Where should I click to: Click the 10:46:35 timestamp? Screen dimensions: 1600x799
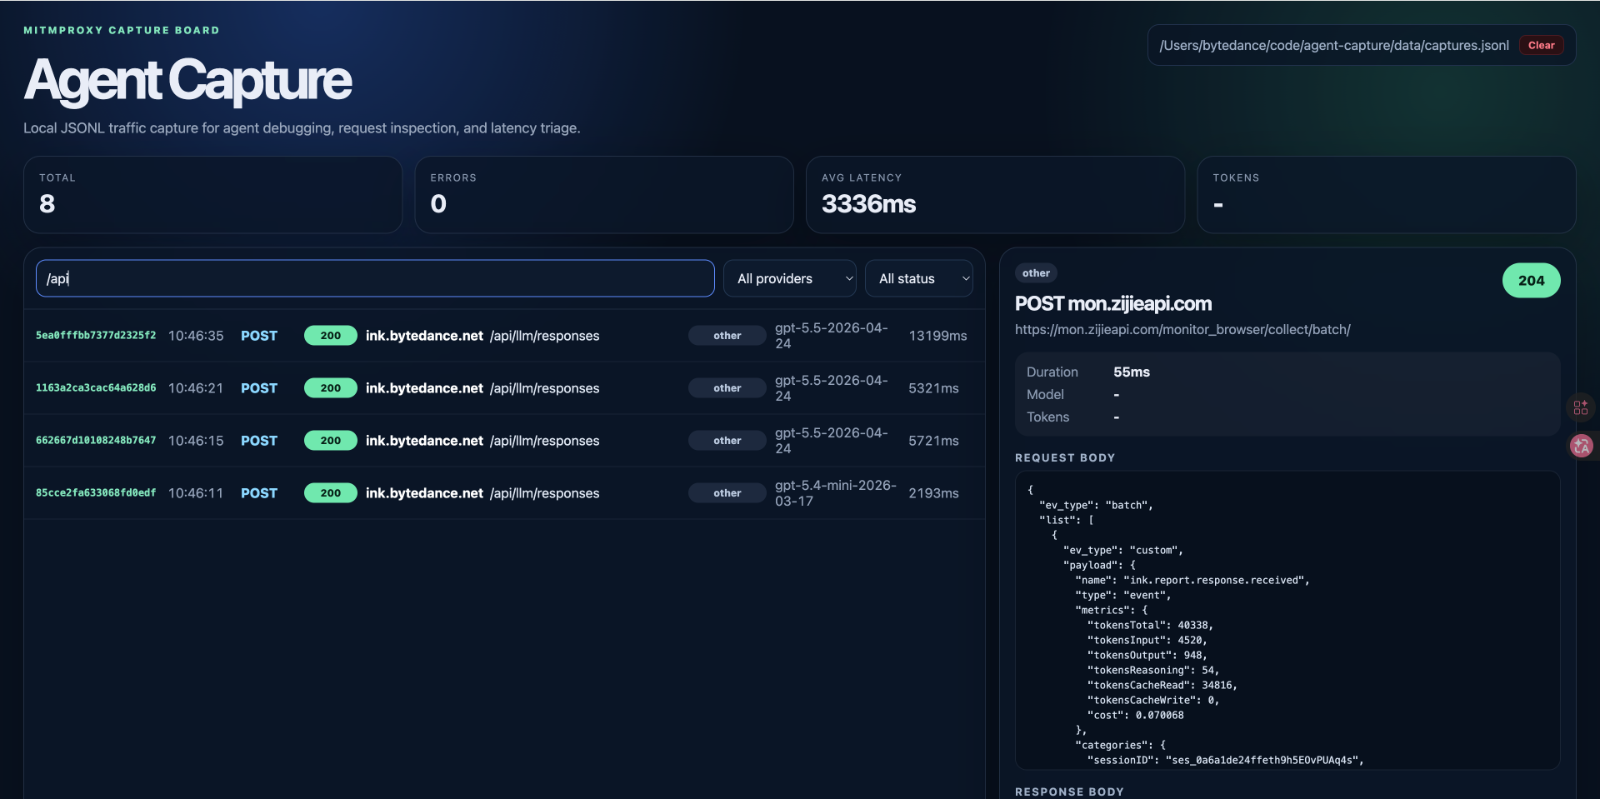[196, 336]
